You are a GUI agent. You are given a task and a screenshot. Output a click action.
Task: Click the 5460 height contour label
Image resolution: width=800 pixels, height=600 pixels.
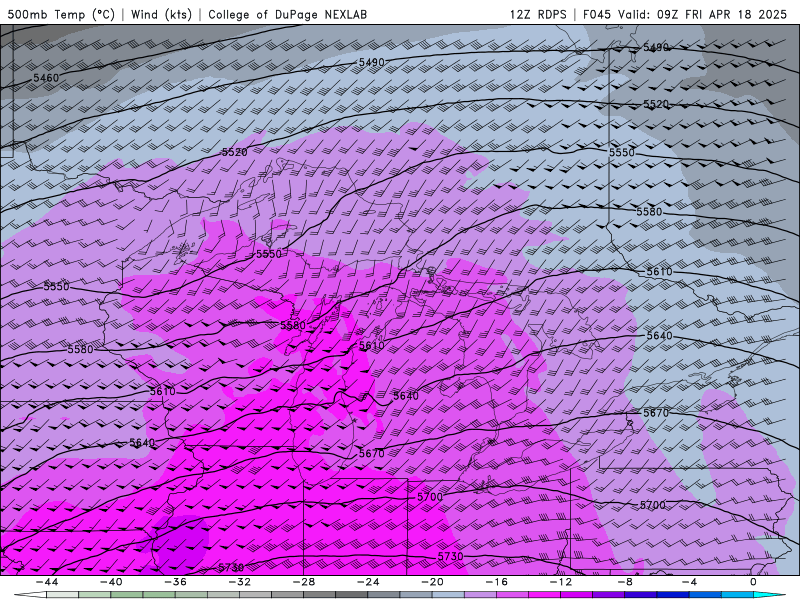pos(46,78)
